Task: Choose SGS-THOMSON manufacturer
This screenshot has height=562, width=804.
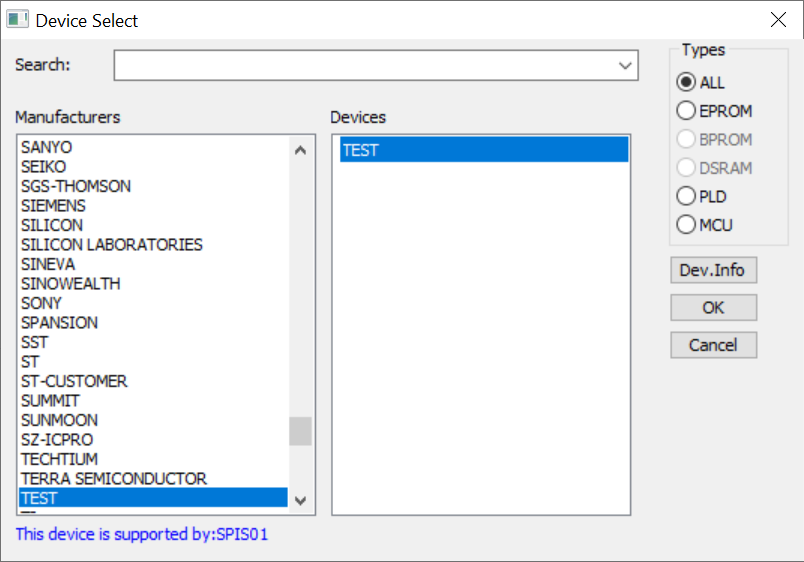Action: (153, 186)
